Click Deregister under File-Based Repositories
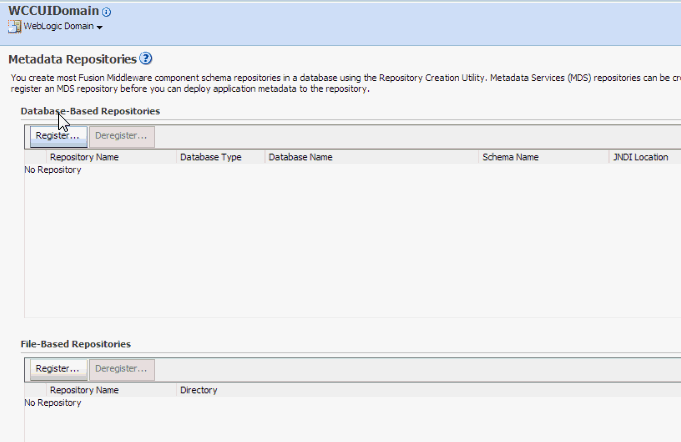Screen dimensions: 681x442 click(122, 369)
